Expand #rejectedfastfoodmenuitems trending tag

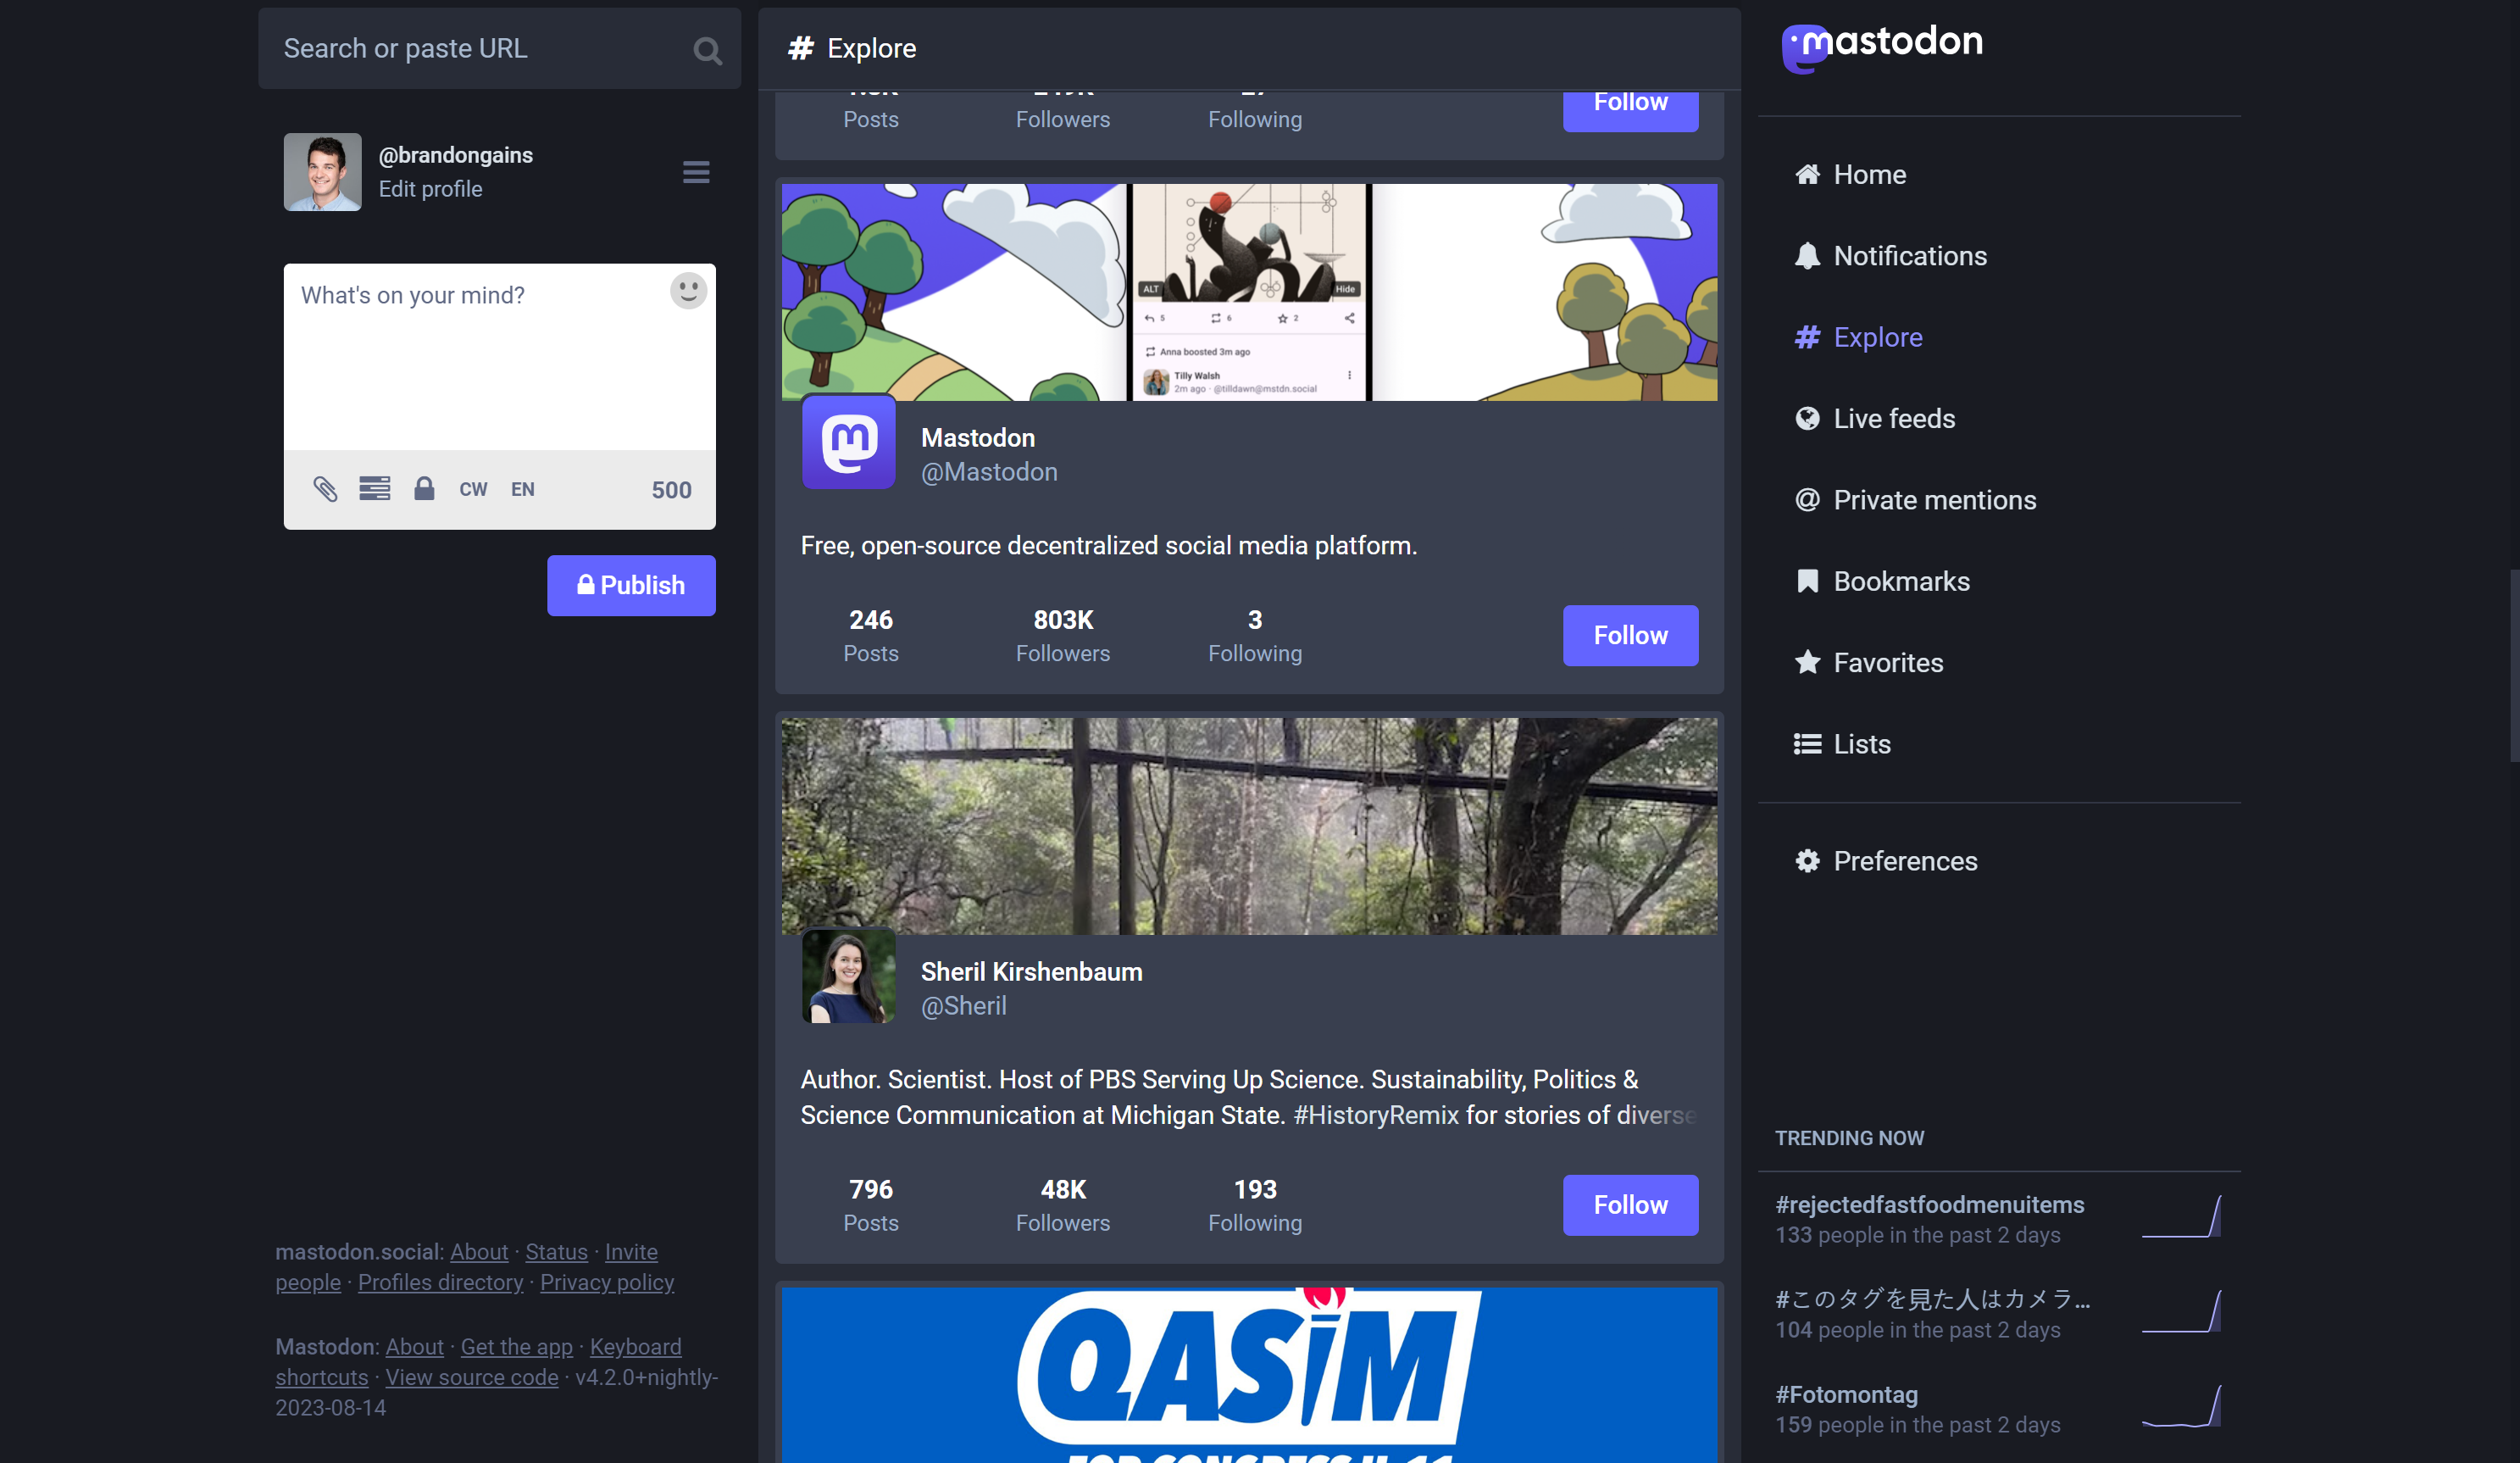pyautogui.click(x=1929, y=1205)
